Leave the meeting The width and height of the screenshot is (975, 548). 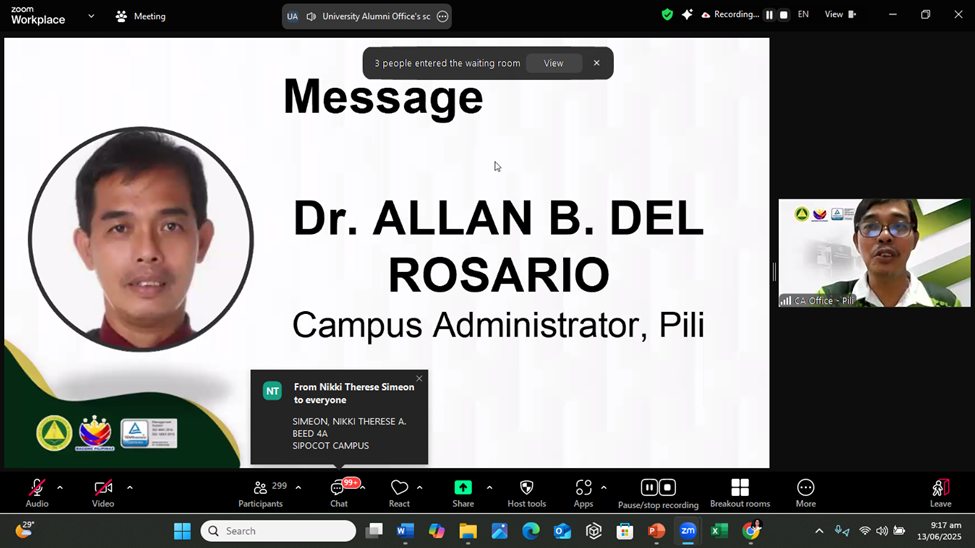tap(940, 489)
